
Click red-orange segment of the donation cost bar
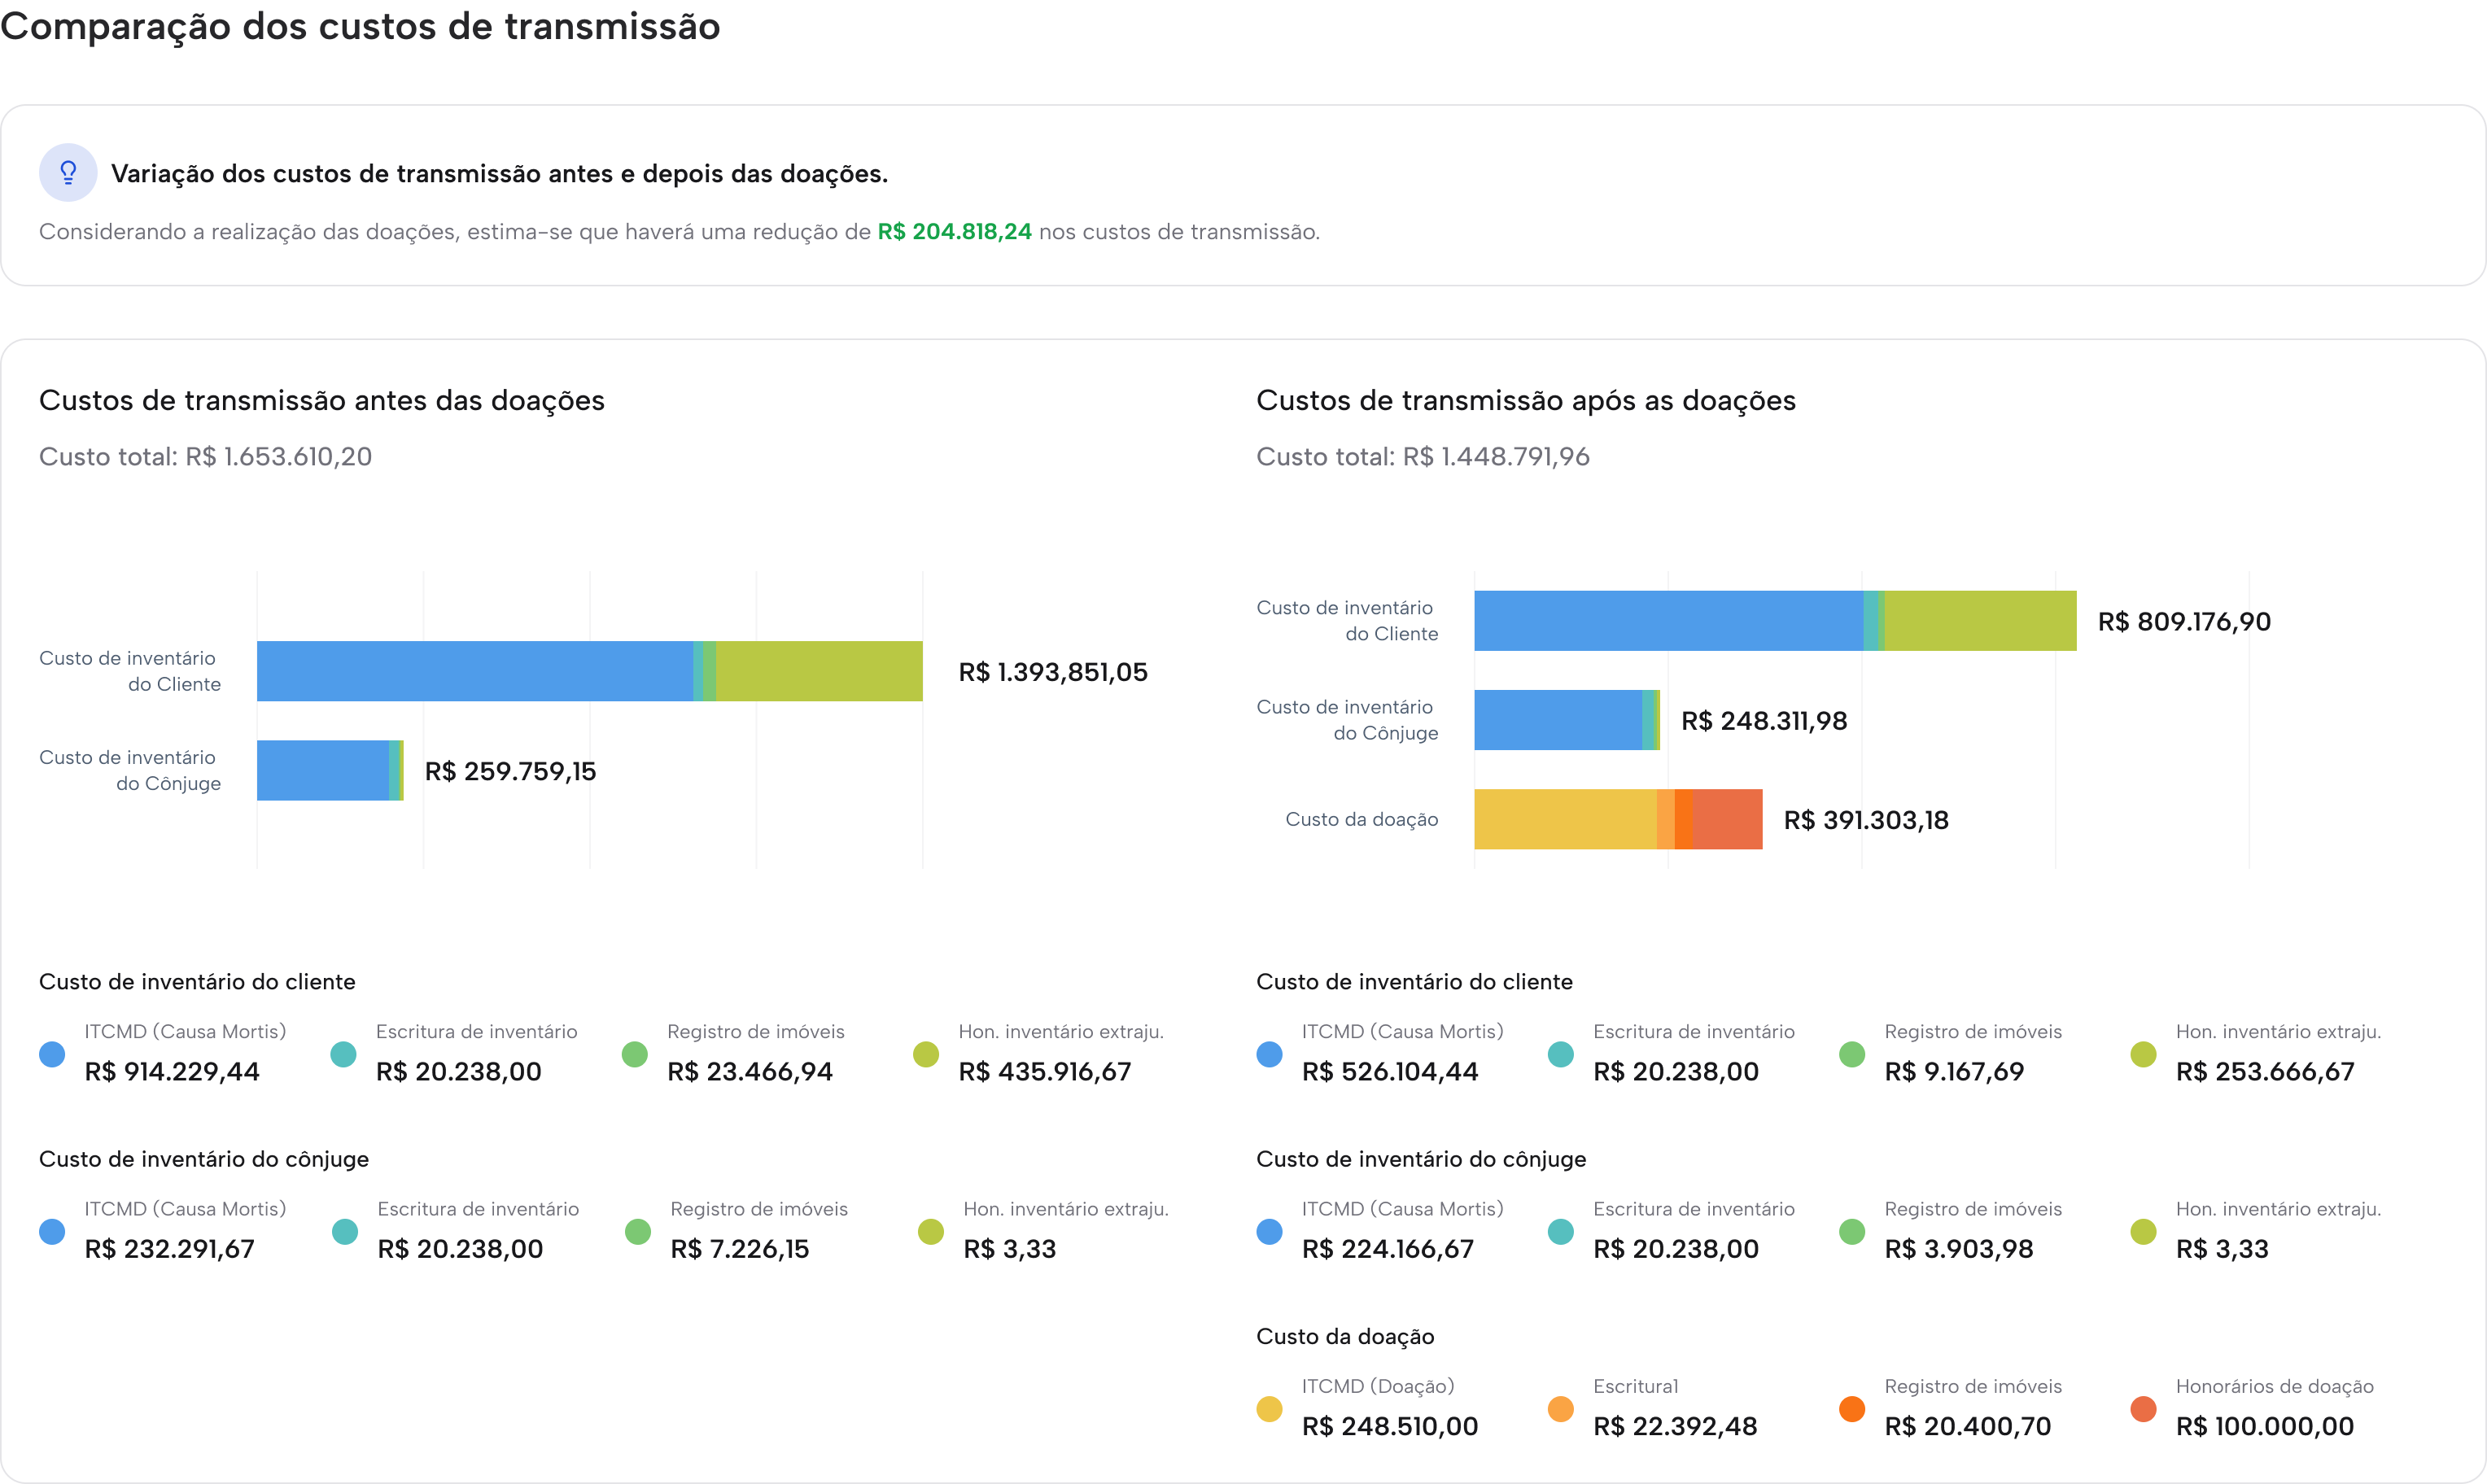coord(1728,819)
